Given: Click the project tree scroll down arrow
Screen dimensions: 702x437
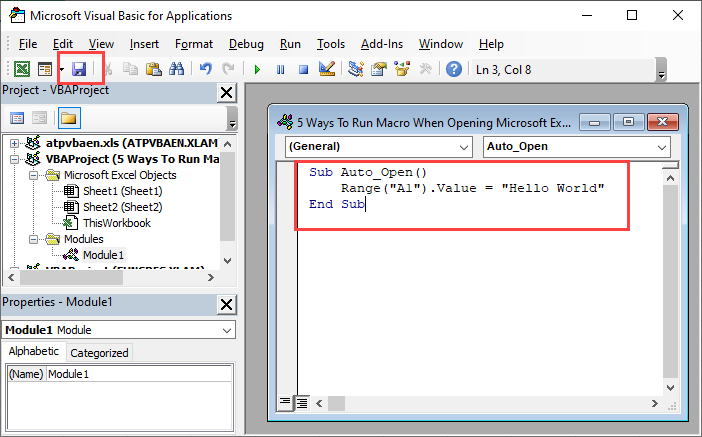Looking at the screenshot, I should tap(227, 261).
